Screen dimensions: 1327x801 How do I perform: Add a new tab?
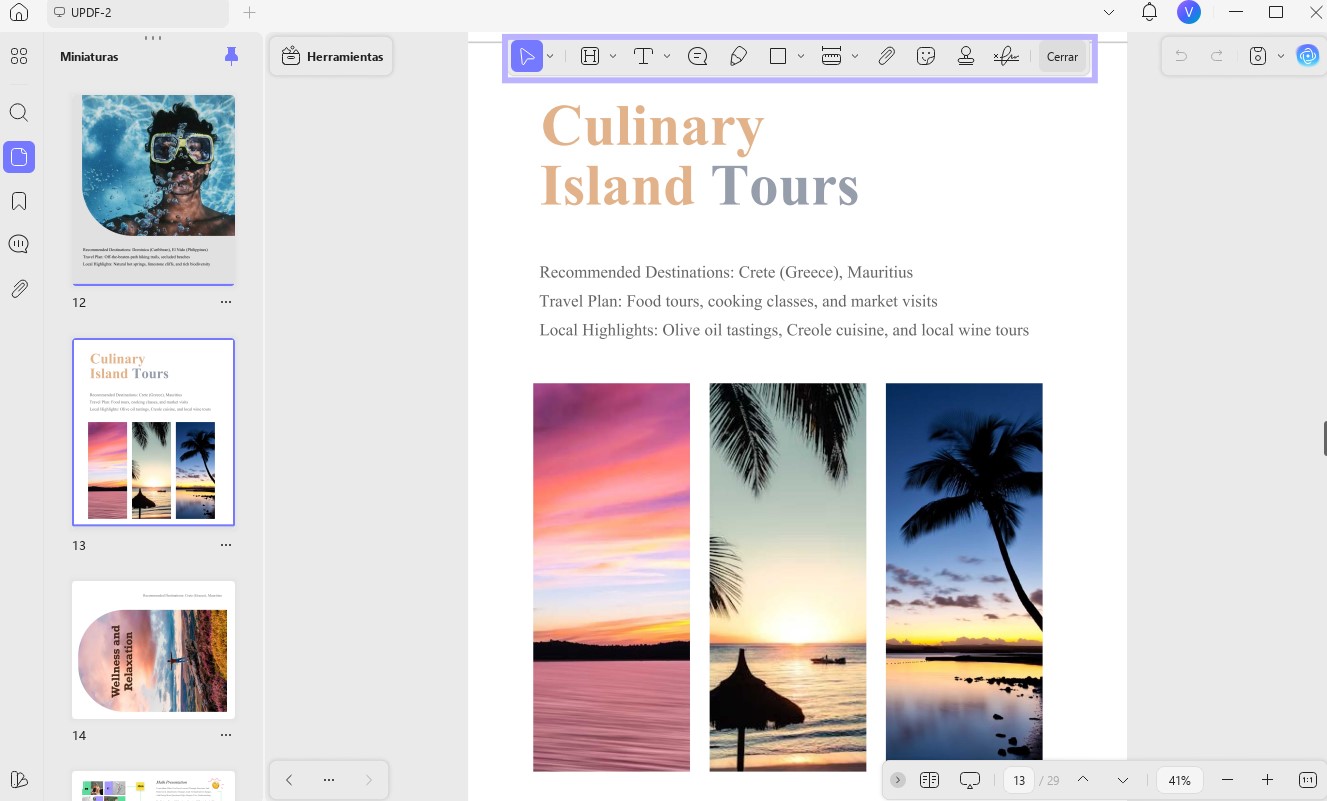pyautogui.click(x=250, y=12)
